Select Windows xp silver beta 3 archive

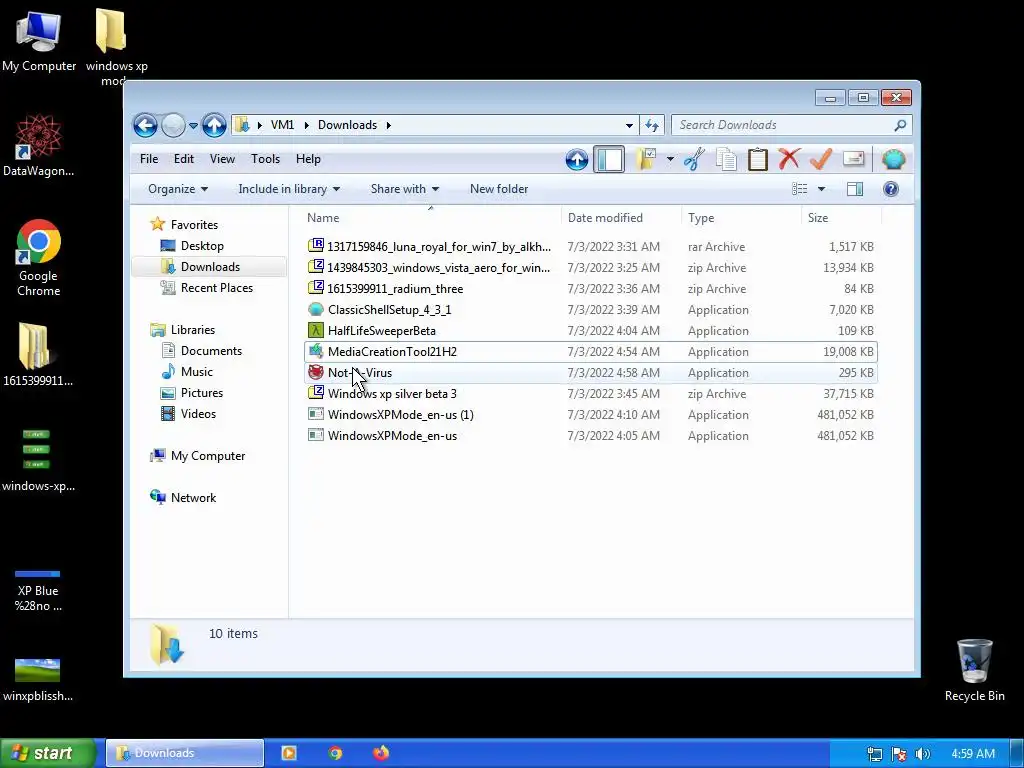tap(591, 394)
